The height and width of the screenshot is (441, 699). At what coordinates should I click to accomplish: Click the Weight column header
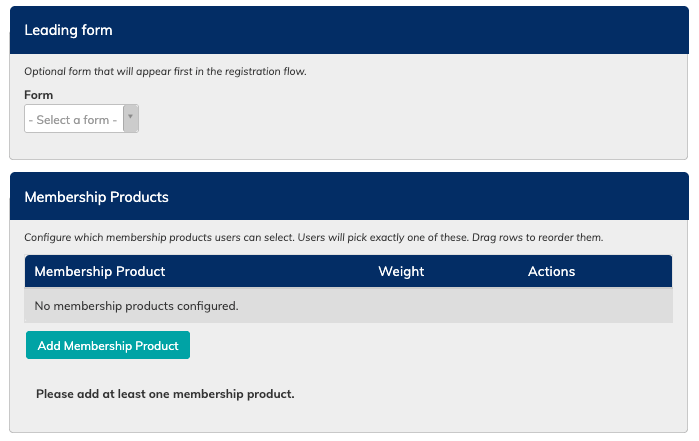(401, 271)
